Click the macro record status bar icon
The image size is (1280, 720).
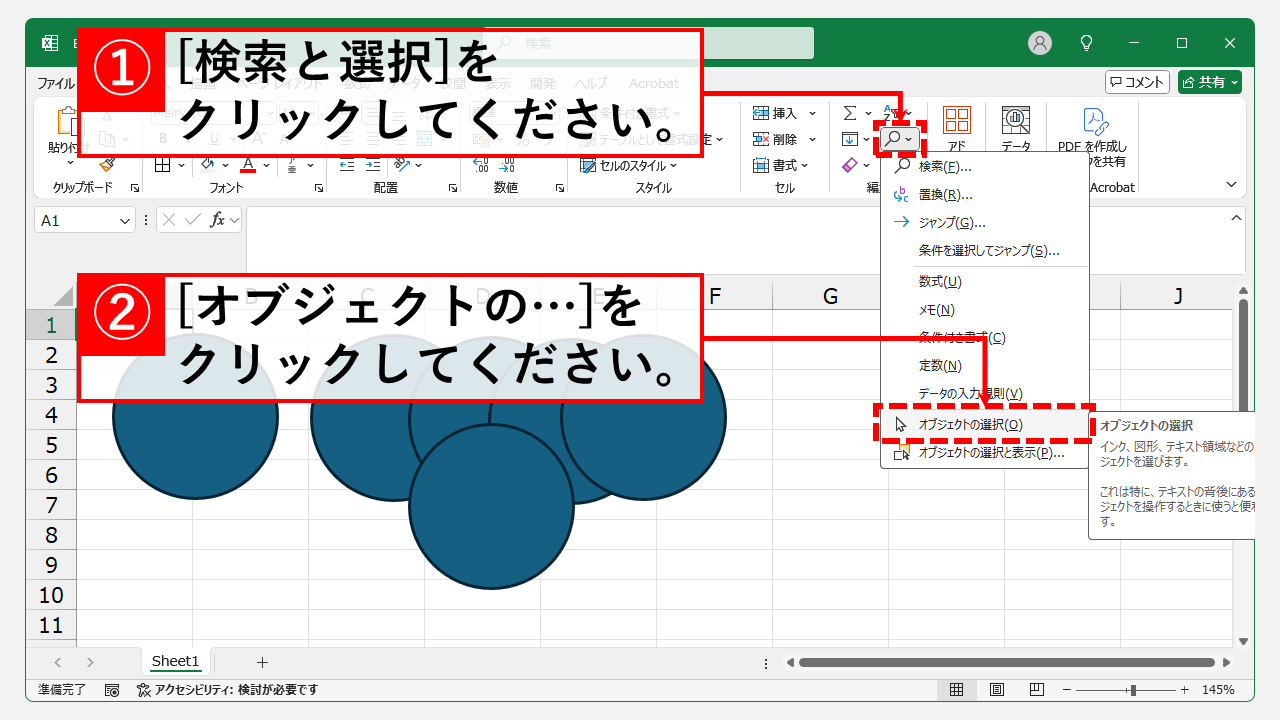pos(112,690)
